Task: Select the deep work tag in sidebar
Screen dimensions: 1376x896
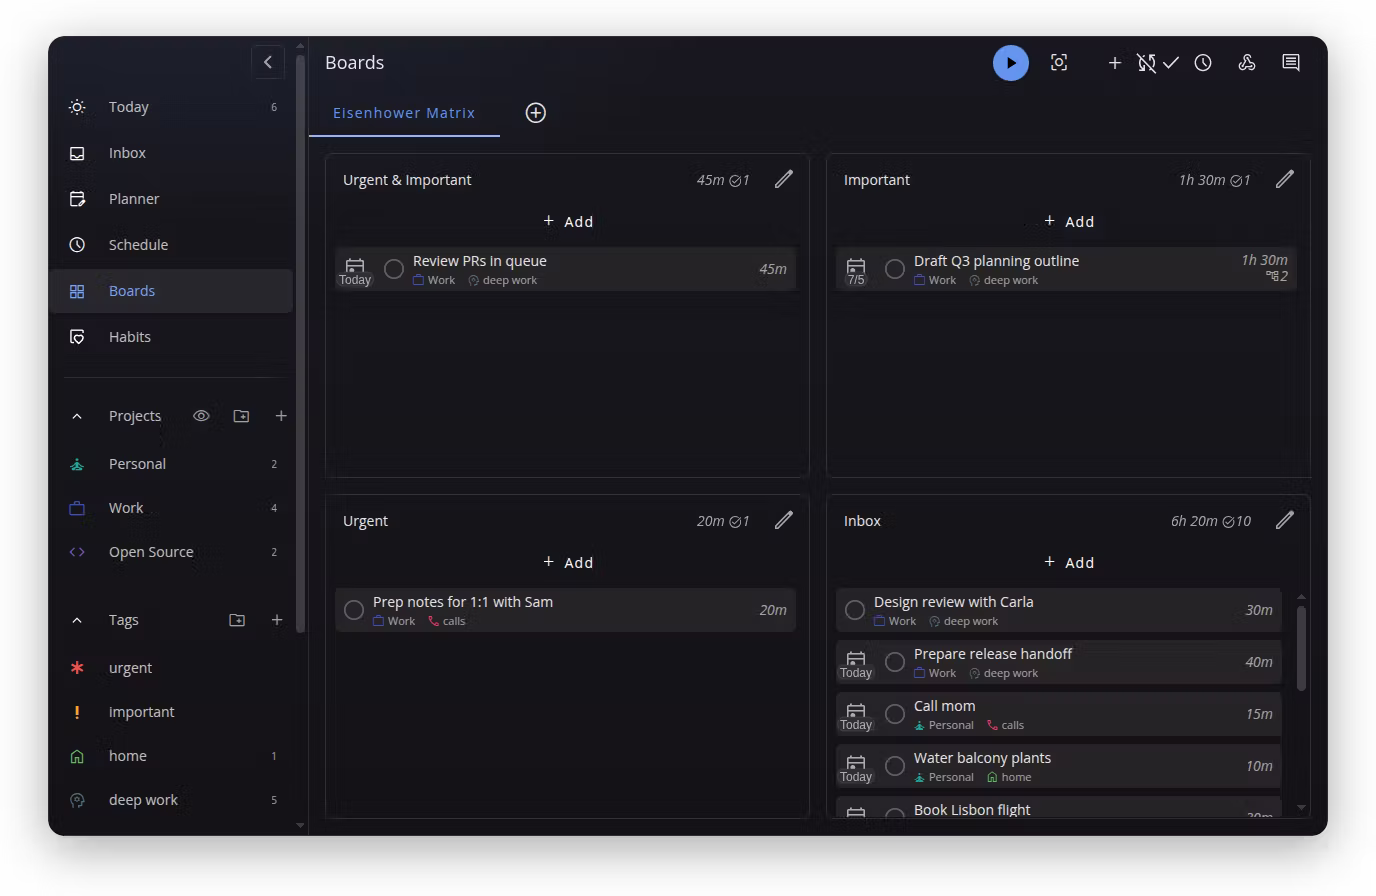Action: tap(171, 800)
